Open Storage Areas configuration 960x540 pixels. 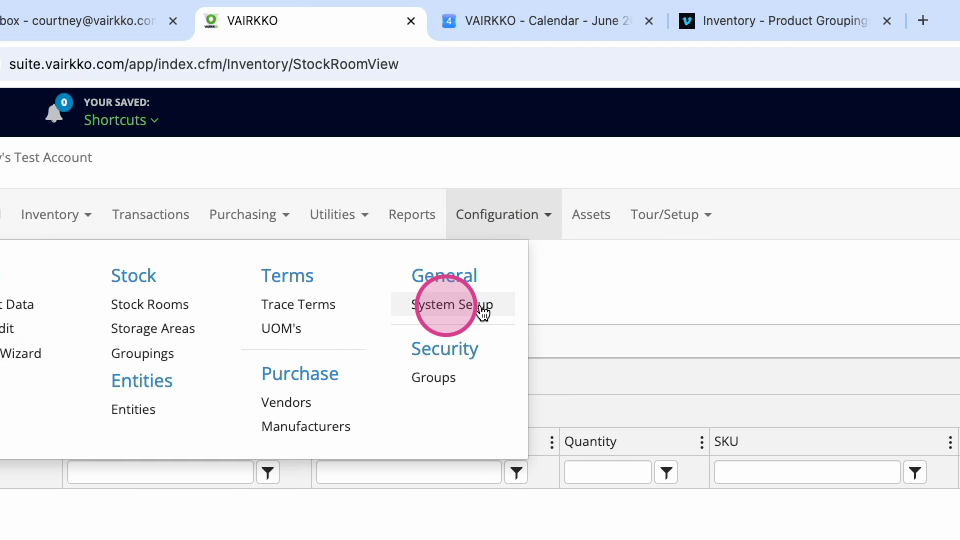click(x=152, y=329)
